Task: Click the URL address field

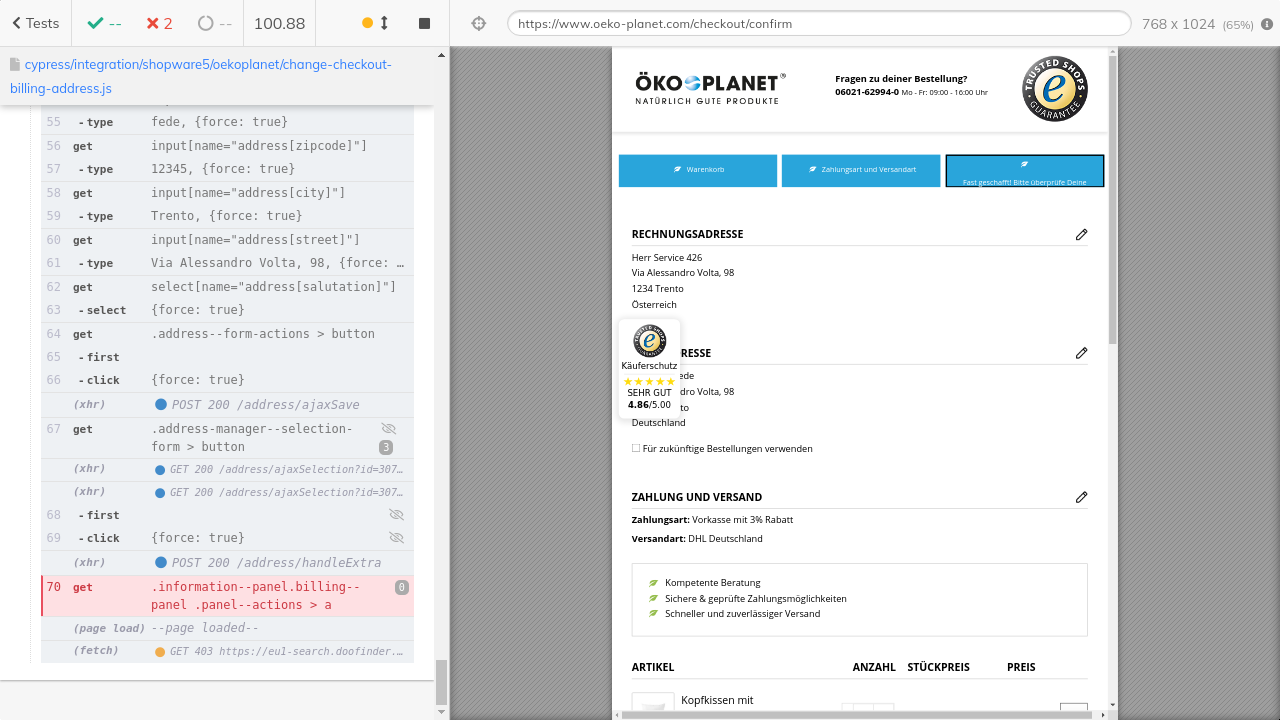Action: click(818, 24)
